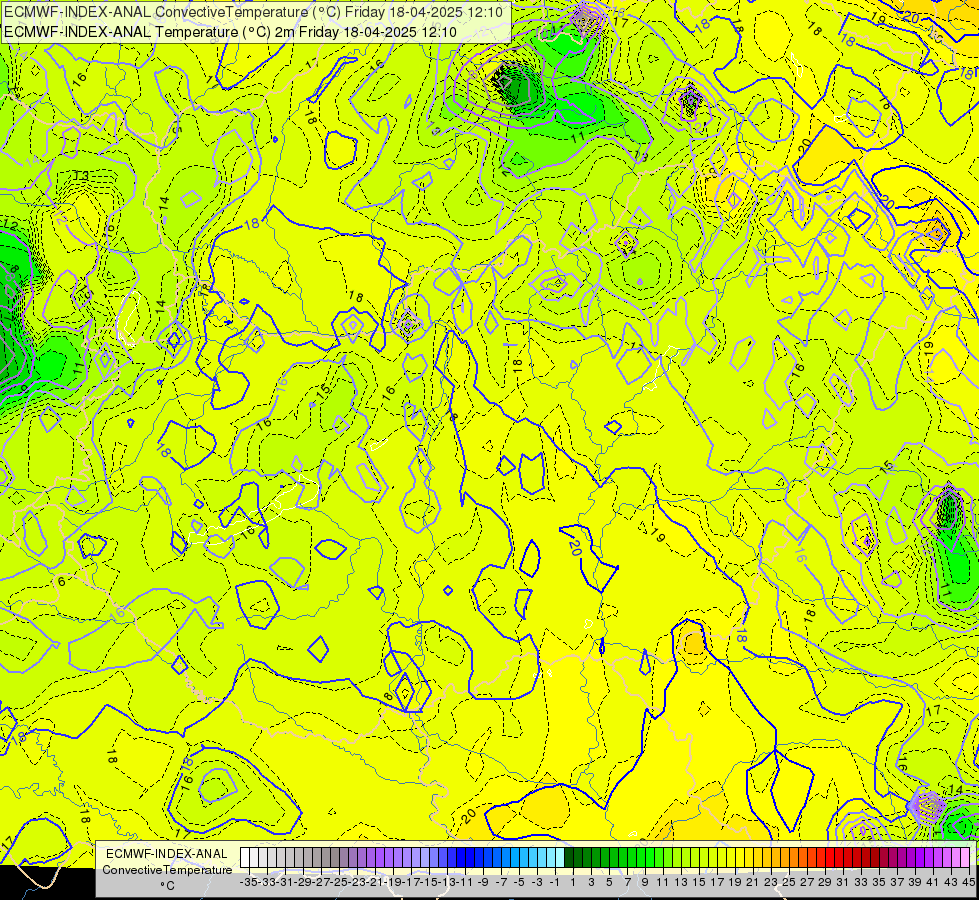Viewport: 979px width, 900px height.
Task: Pick the light cyan swatch above legend value -1
Action: [x=551, y=858]
